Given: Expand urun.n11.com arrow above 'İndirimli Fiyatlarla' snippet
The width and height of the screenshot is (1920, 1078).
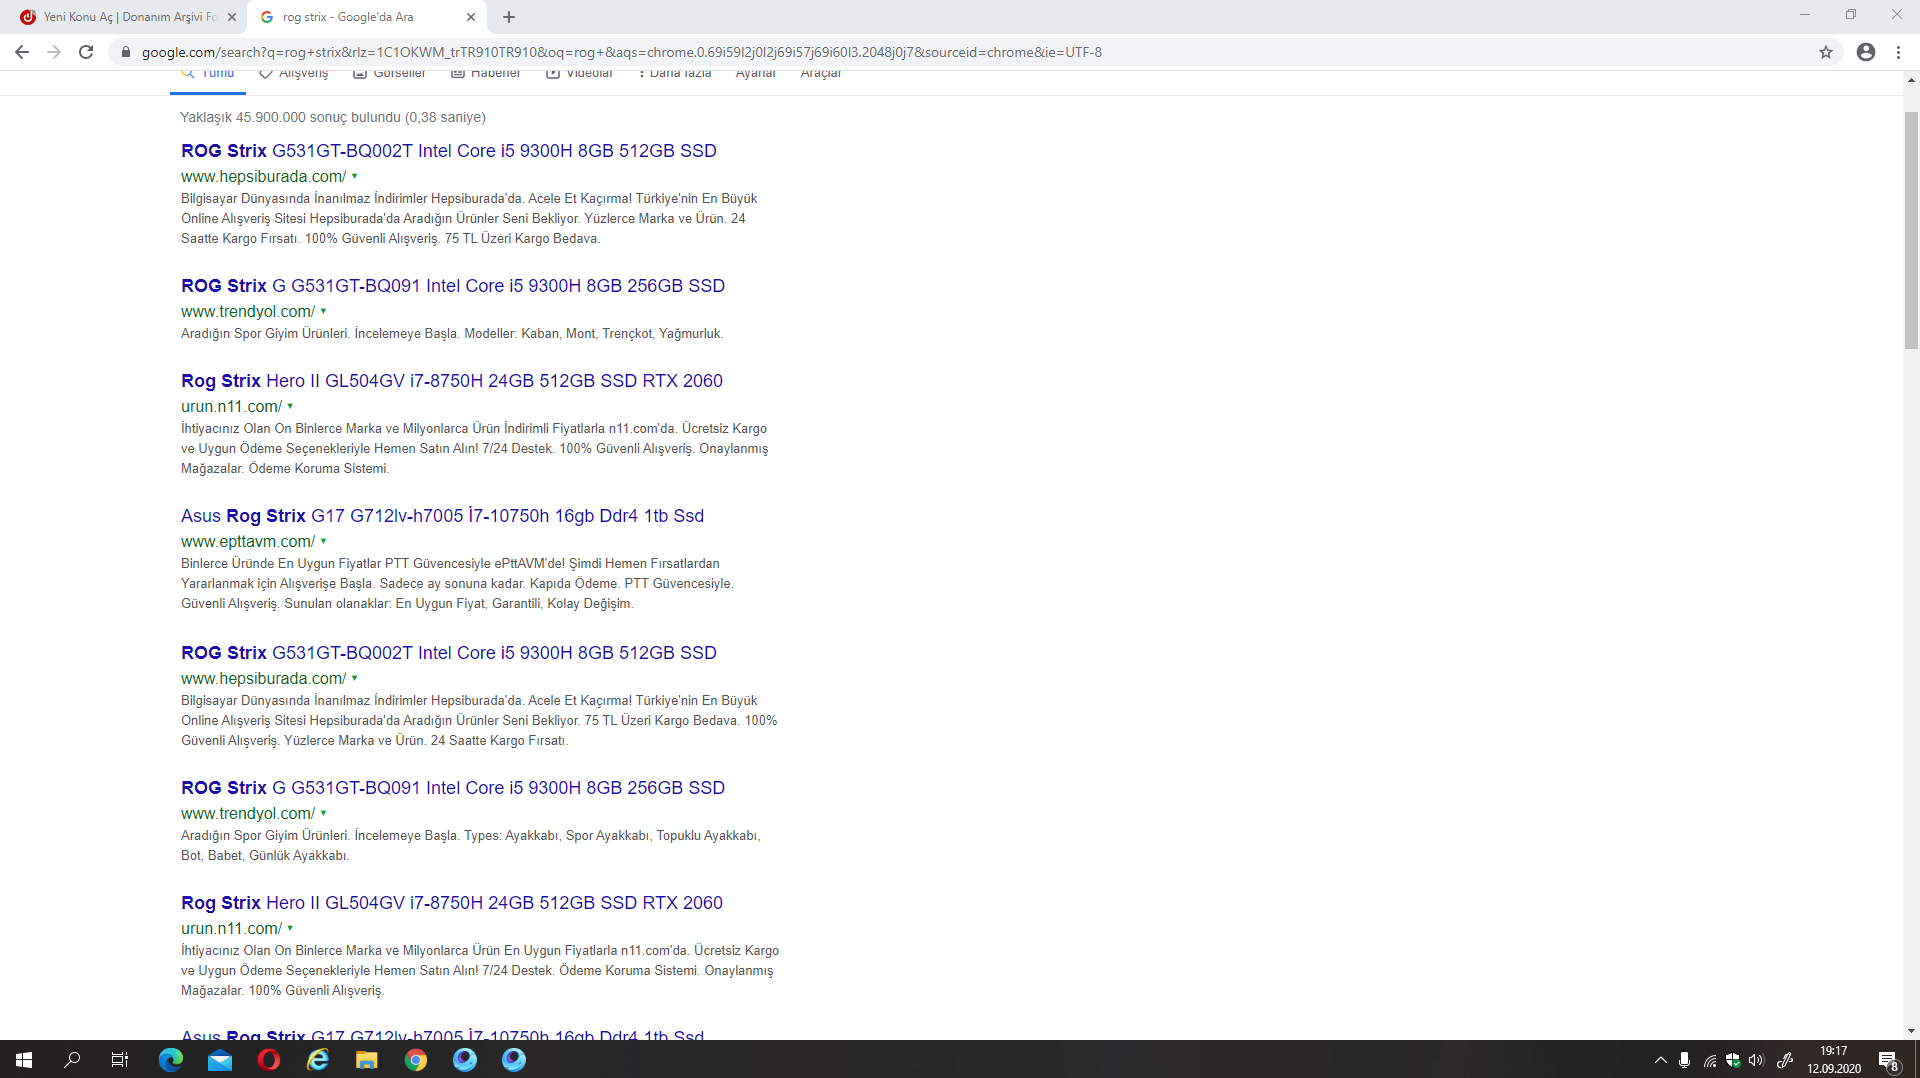Looking at the screenshot, I should point(290,406).
